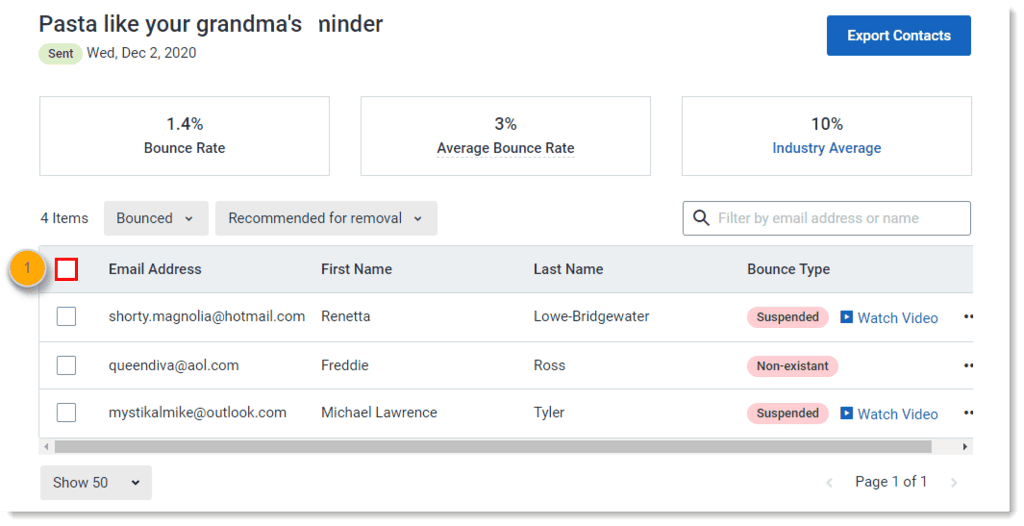Expand the Bounced filter dropdown

tap(155, 218)
